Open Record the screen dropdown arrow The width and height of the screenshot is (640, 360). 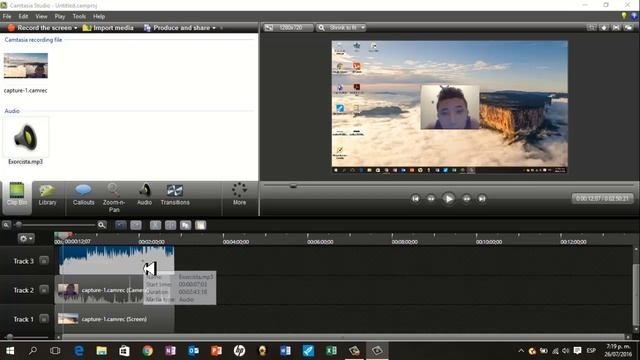click(76, 28)
